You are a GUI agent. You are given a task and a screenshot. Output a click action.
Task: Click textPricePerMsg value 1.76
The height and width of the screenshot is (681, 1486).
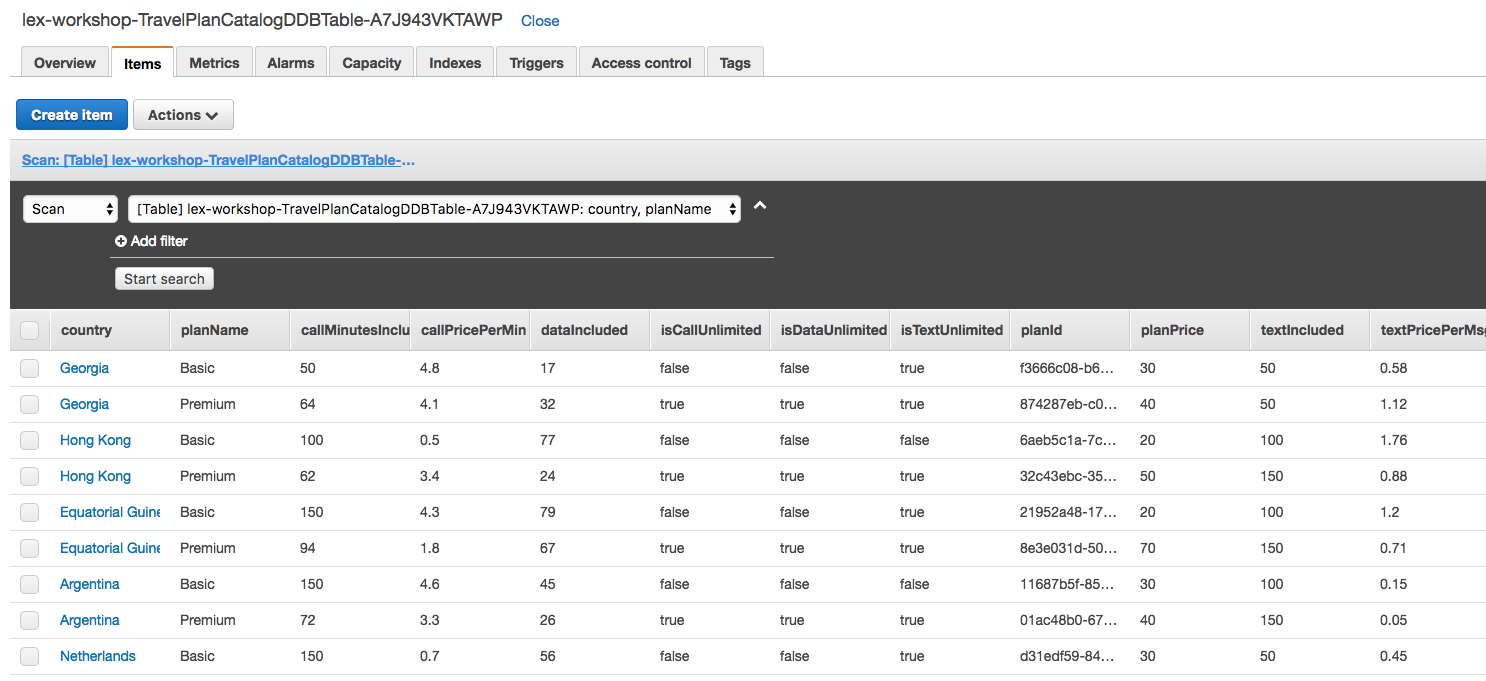click(x=1393, y=440)
